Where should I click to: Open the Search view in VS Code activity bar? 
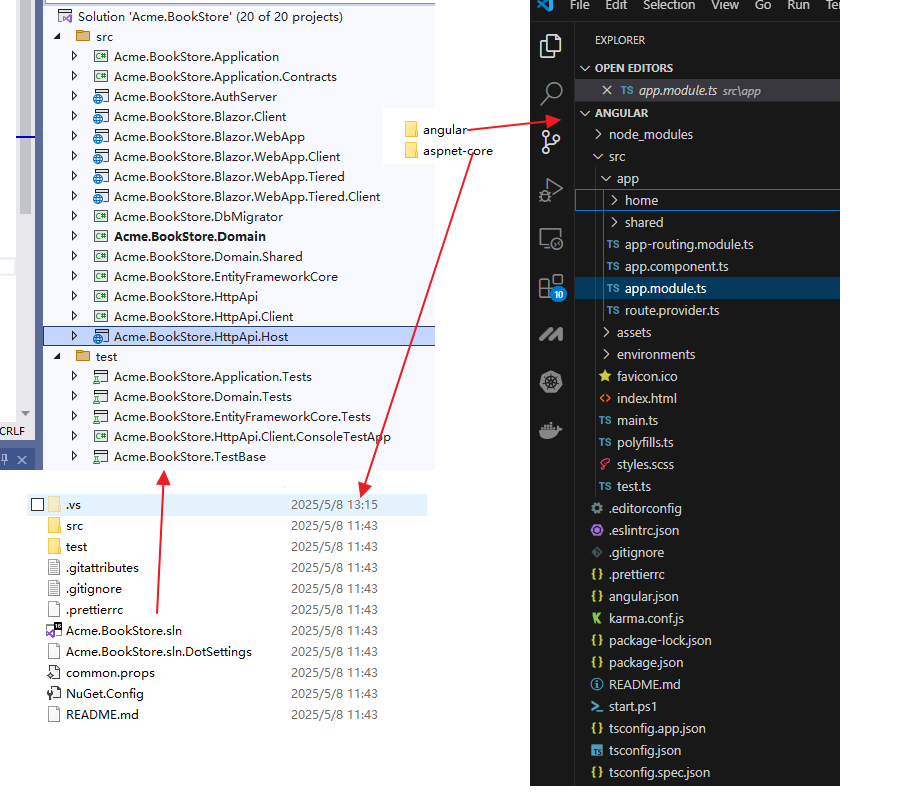pyautogui.click(x=551, y=93)
